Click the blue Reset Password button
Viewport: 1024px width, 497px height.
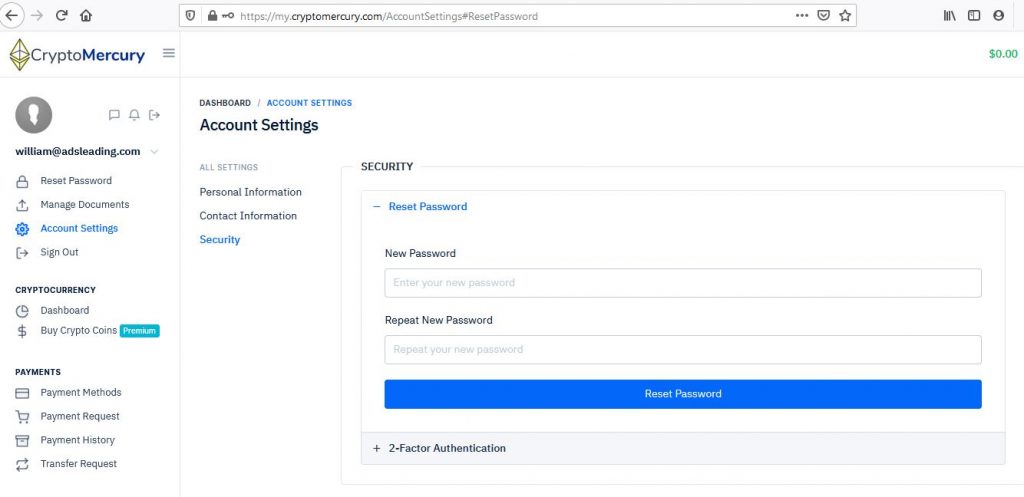point(682,394)
